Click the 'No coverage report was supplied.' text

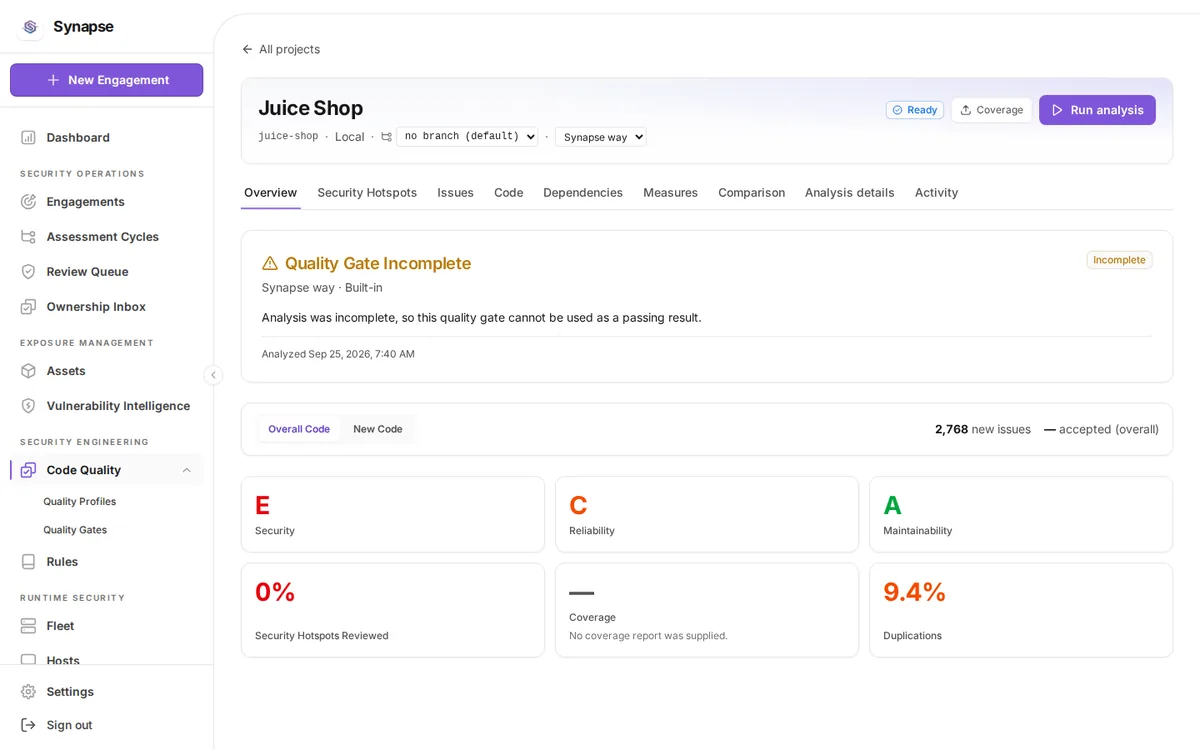(648, 636)
